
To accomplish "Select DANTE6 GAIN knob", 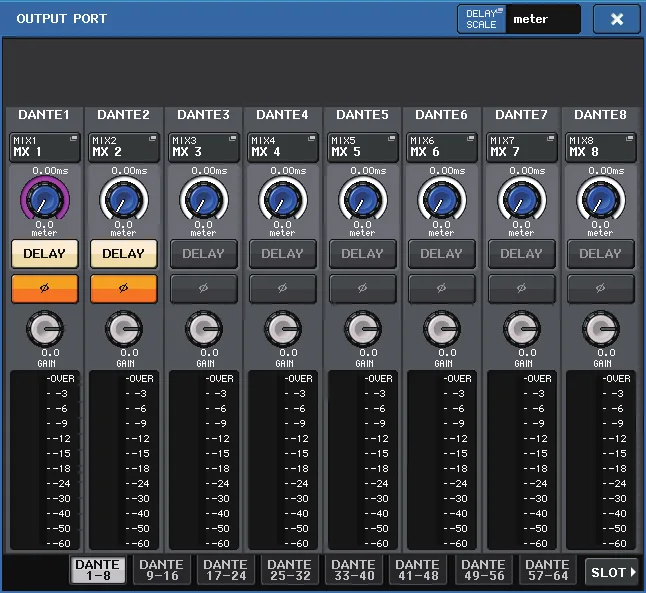I will point(442,328).
